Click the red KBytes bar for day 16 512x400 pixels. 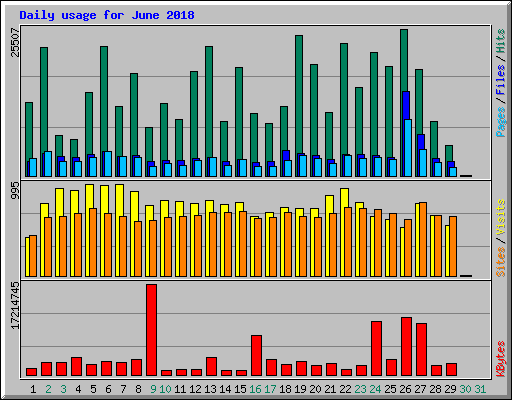(256, 356)
